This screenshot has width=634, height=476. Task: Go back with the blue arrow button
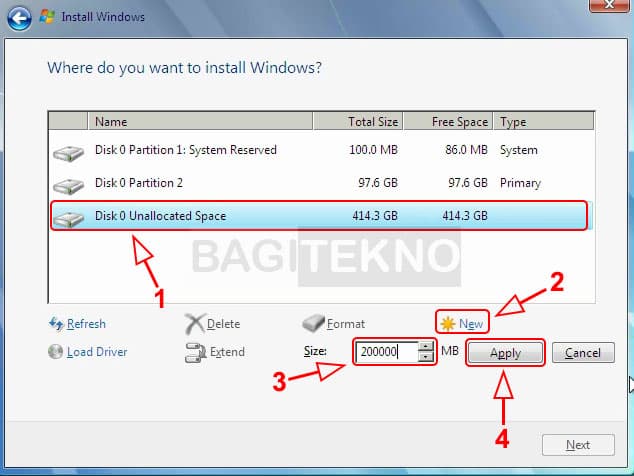pos(19,18)
